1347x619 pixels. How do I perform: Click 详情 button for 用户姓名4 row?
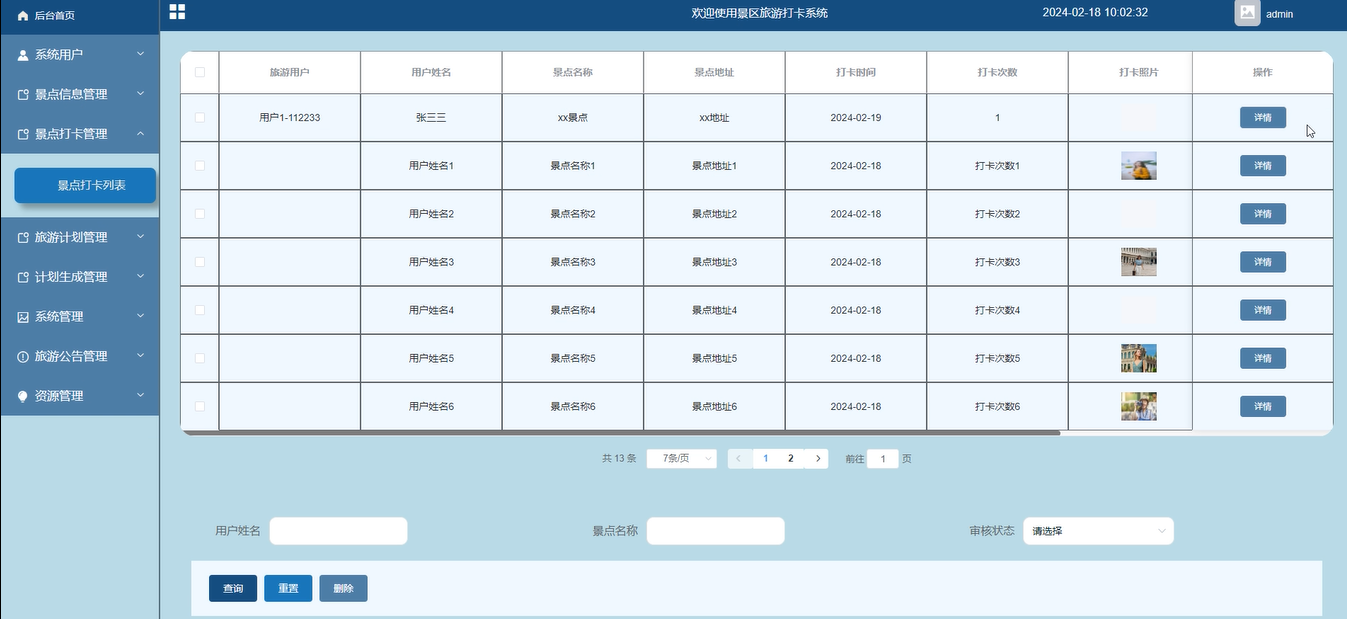[x=1263, y=310]
